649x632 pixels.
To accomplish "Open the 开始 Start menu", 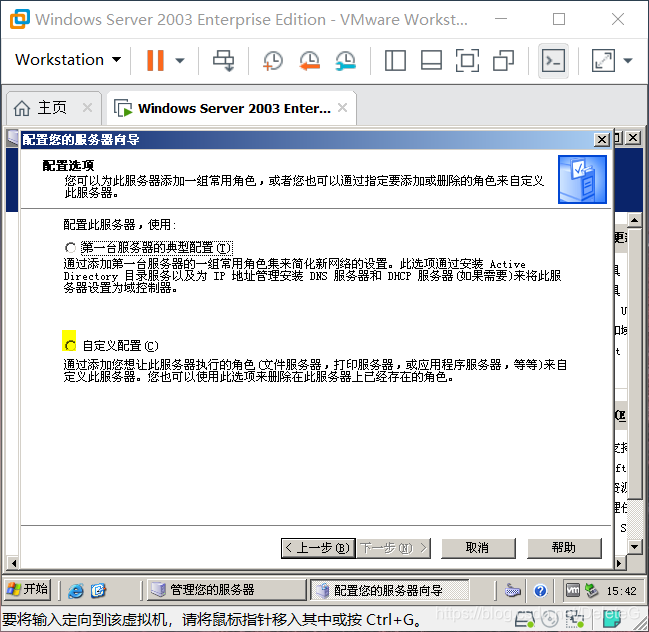I will (x=28, y=589).
